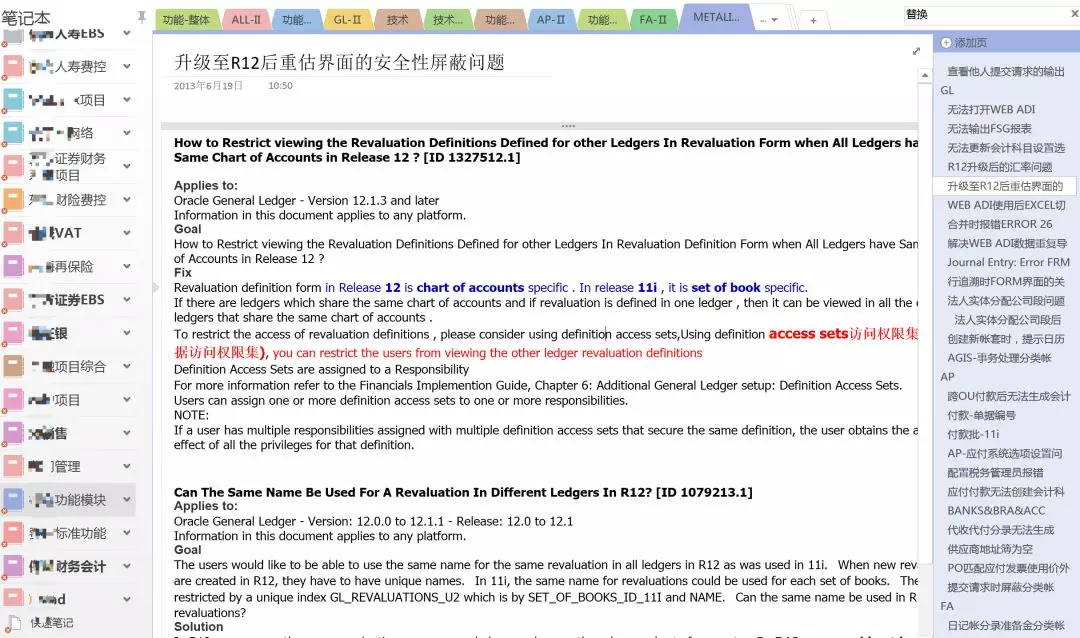Expand the 网络 notebook chevron
The height and width of the screenshot is (638, 1080).
[127, 133]
